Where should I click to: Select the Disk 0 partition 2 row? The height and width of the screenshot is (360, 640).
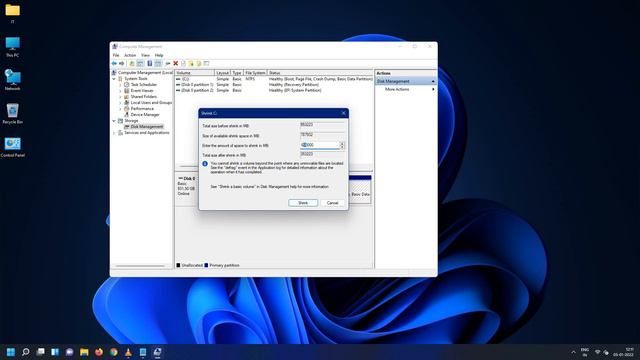click(273, 90)
